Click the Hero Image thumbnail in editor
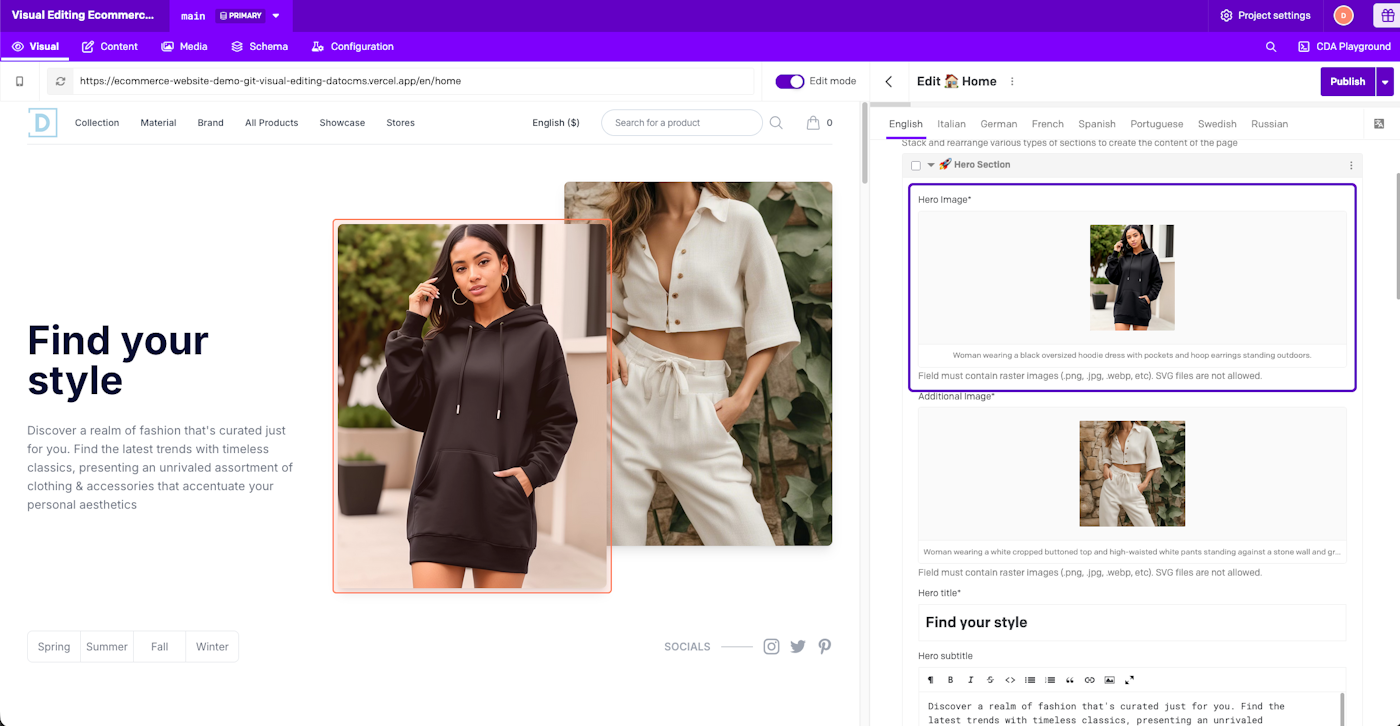1400x726 pixels. click(1132, 277)
